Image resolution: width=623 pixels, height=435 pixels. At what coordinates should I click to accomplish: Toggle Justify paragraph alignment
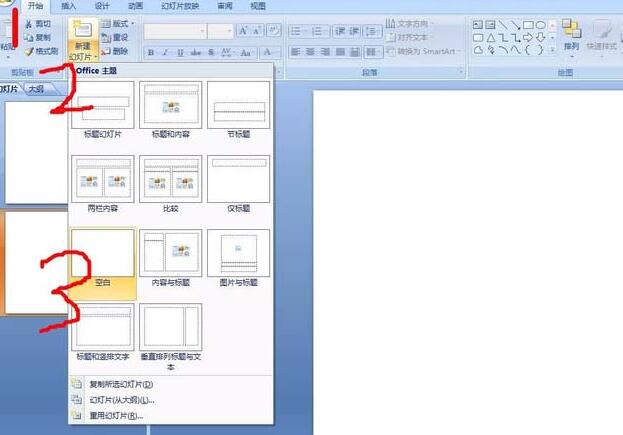pyautogui.click(x=340, y=52)
